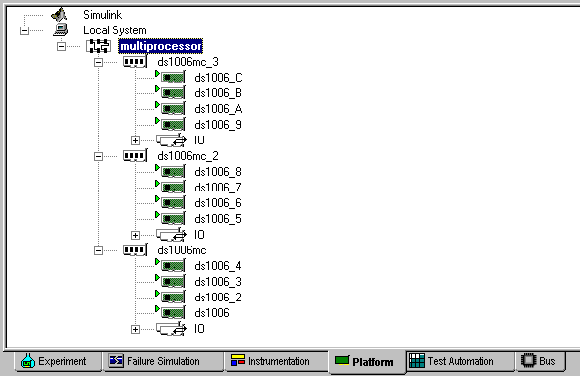
Task: Select the ds1006_3 label
Action: click(x=218, y=282)
